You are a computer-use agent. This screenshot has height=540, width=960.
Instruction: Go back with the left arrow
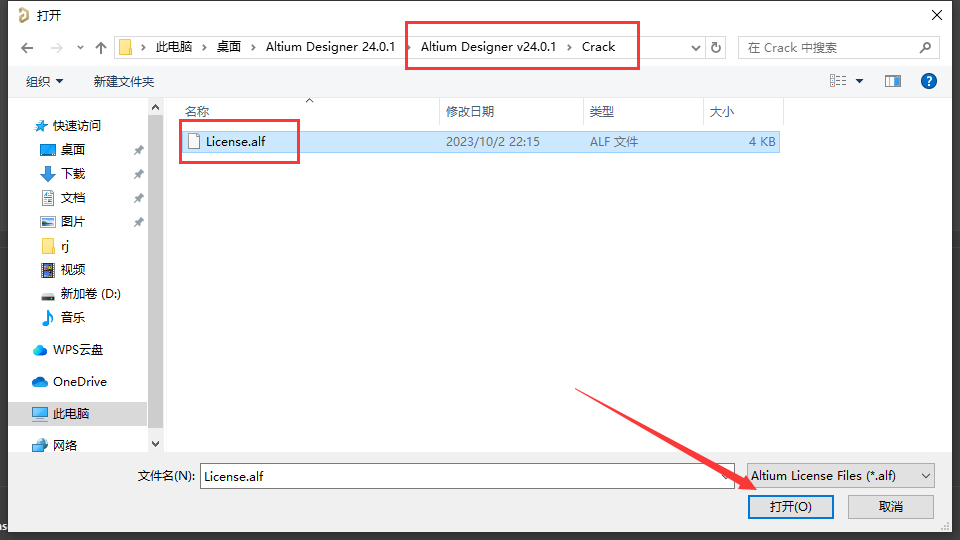pos(27,48)
